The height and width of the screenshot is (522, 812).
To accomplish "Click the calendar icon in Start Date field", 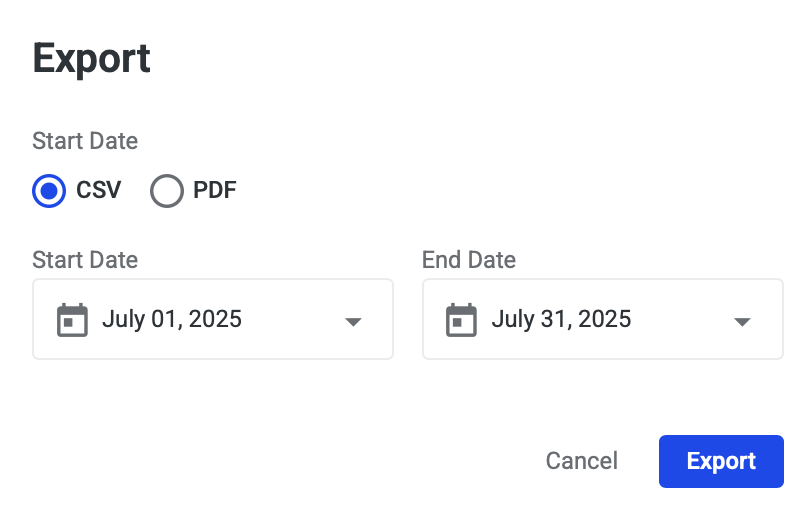I will pos(72,320).
